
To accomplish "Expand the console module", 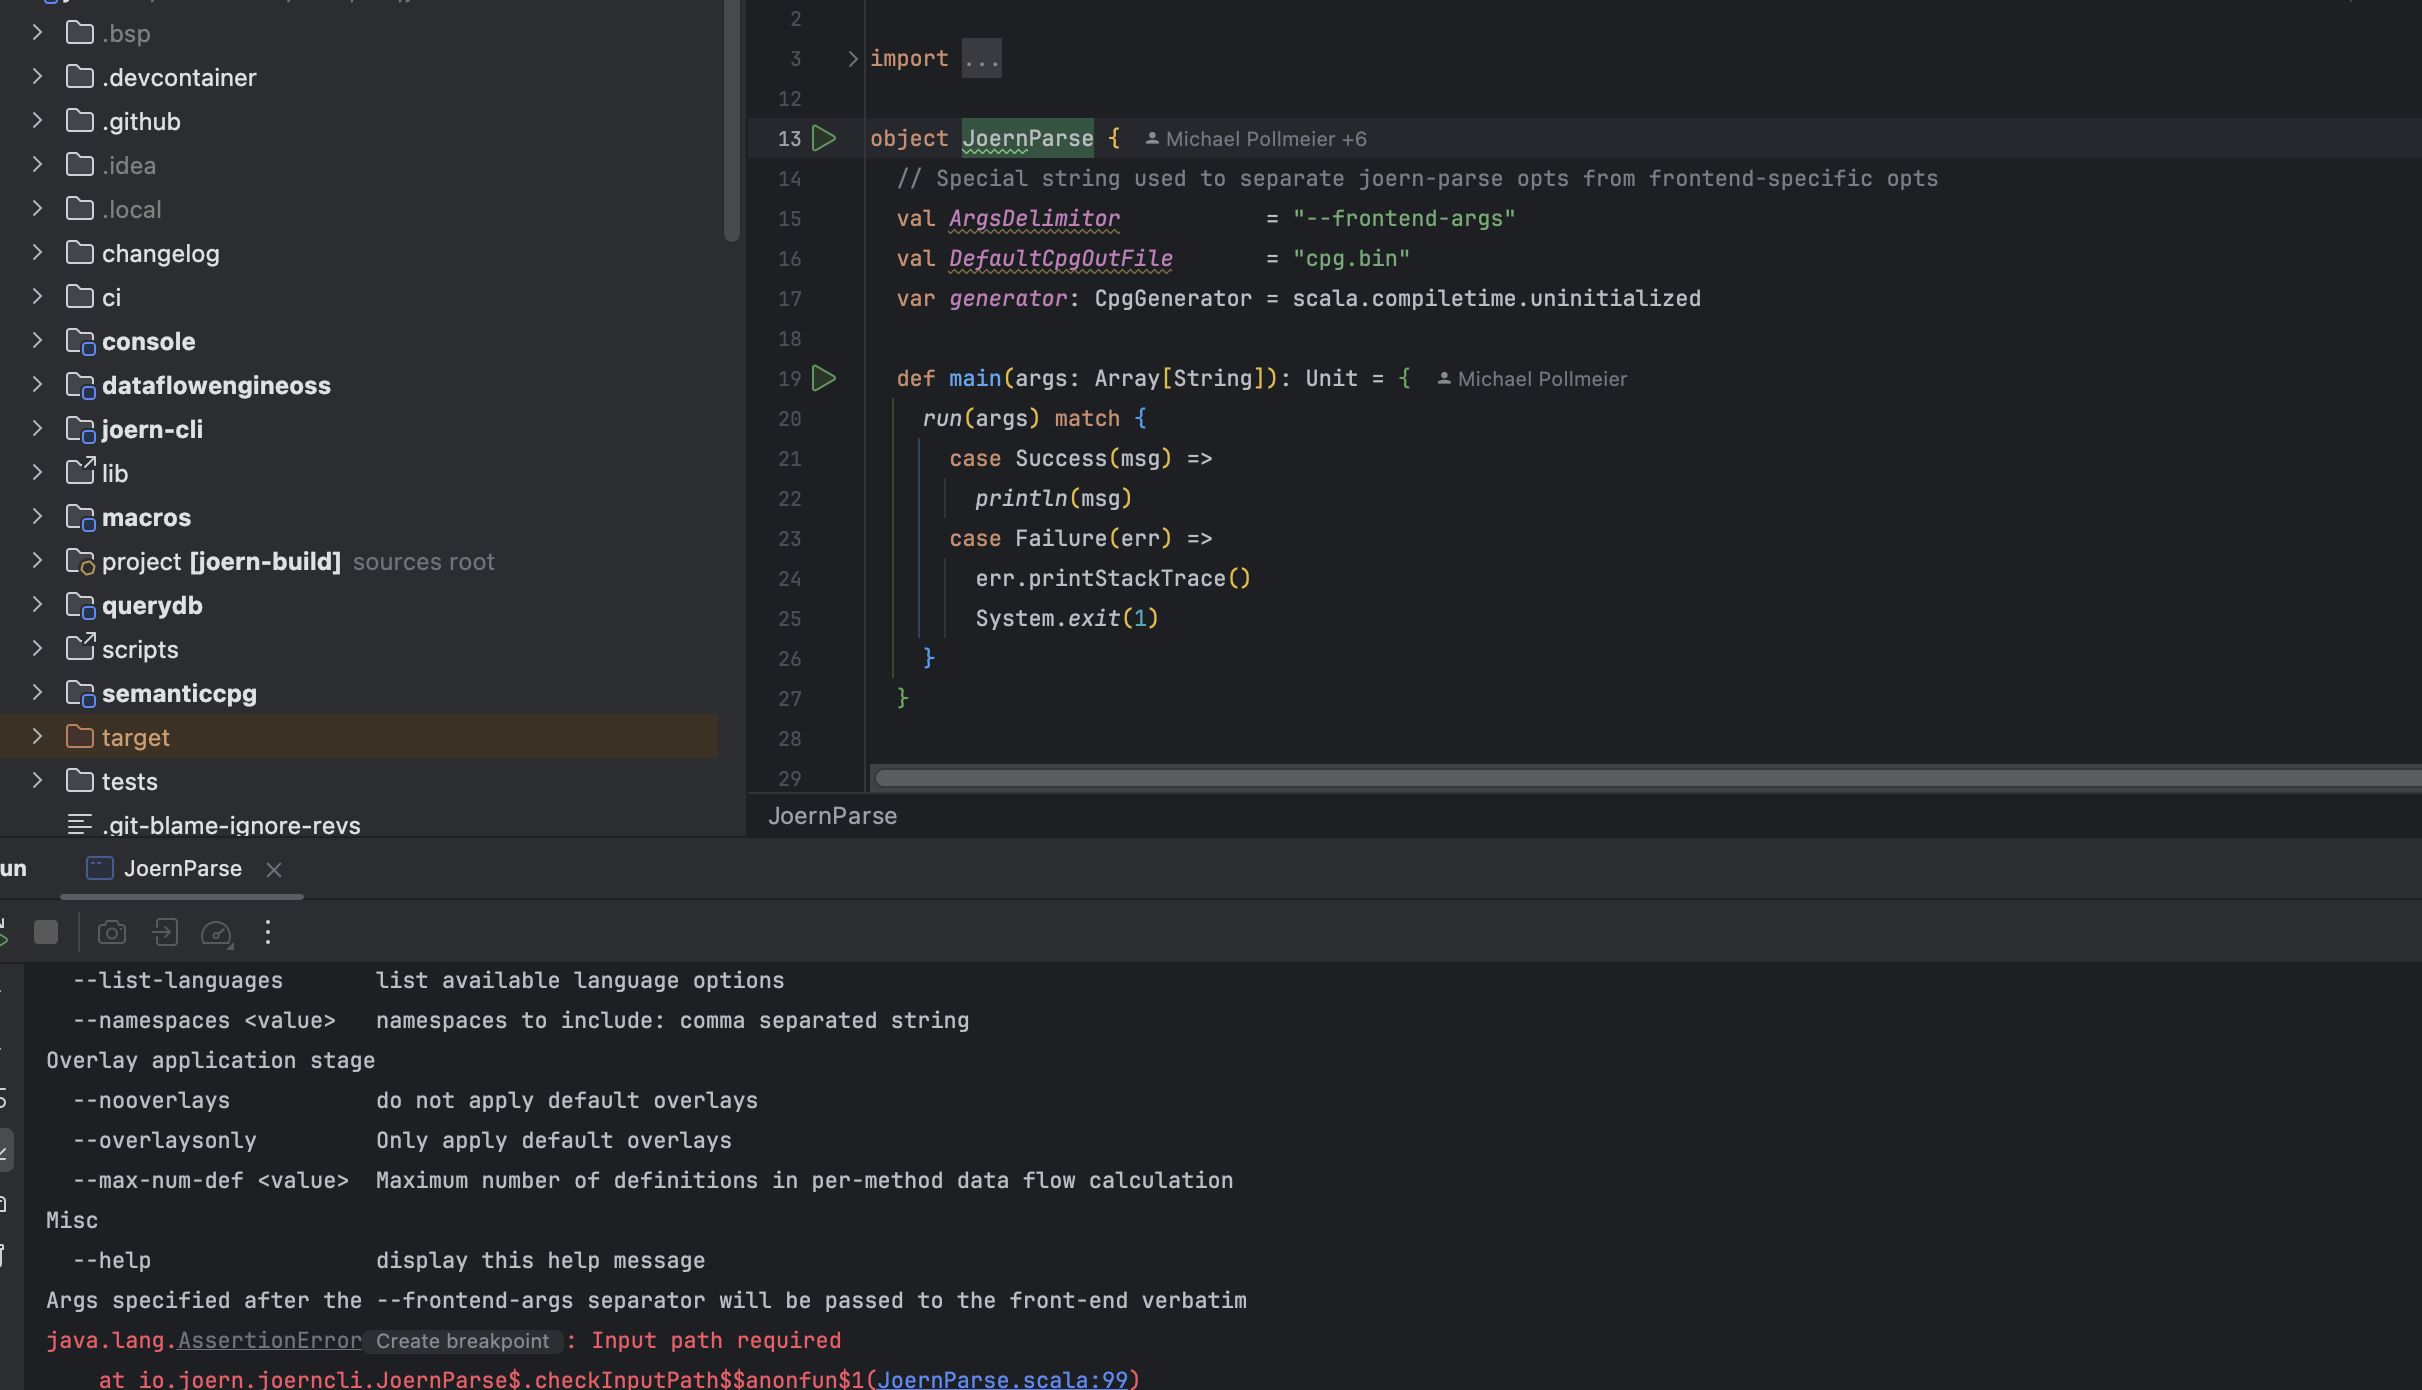I will (37, 341).
